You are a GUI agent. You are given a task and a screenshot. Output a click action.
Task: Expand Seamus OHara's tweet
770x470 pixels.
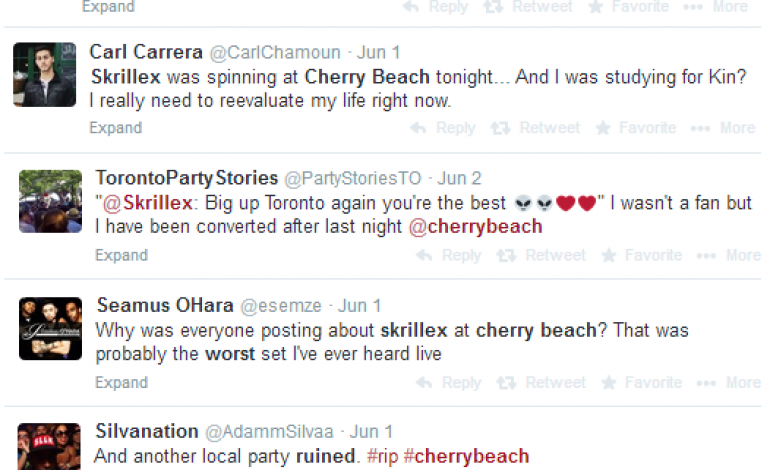[x=121, y=382]
